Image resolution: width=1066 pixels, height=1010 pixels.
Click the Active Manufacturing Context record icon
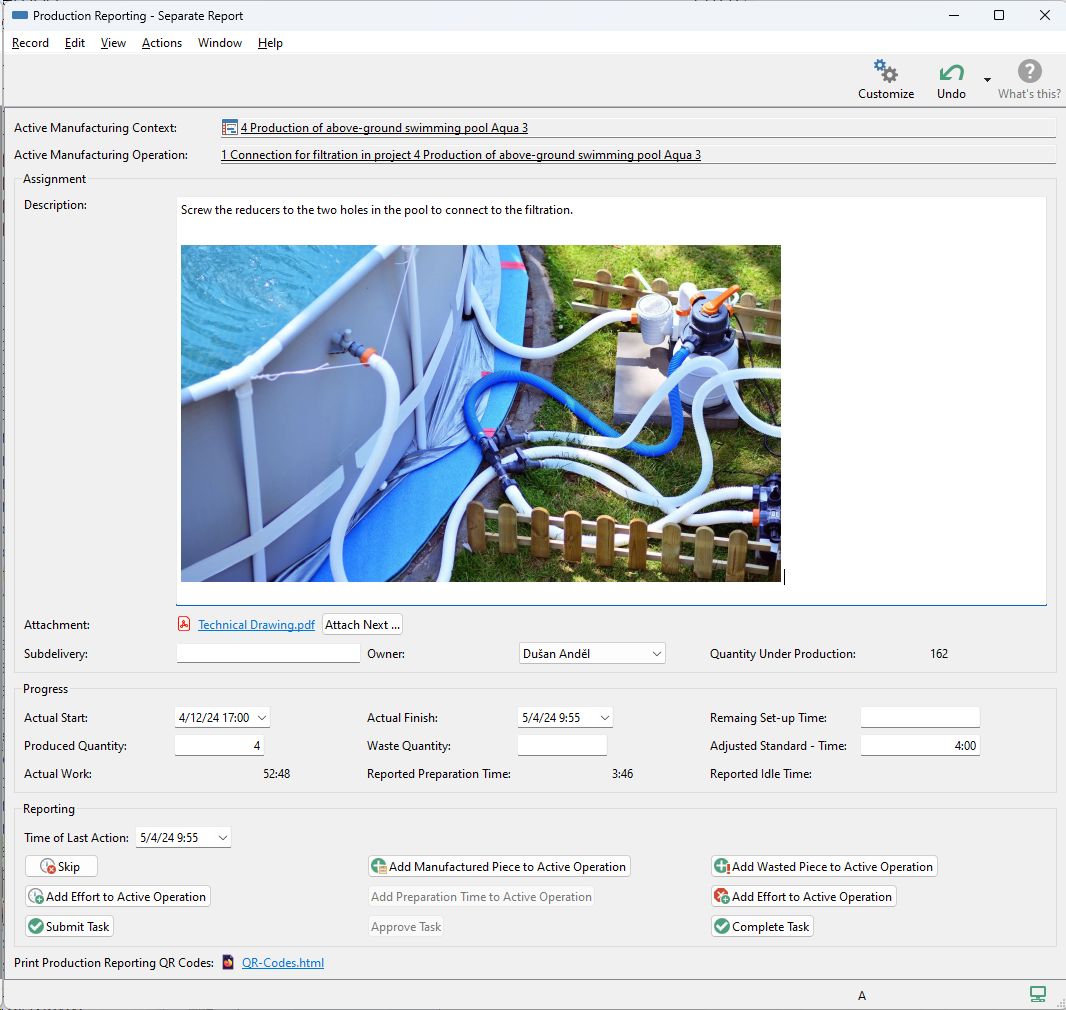pyautogui.click(x=230, y=128)
